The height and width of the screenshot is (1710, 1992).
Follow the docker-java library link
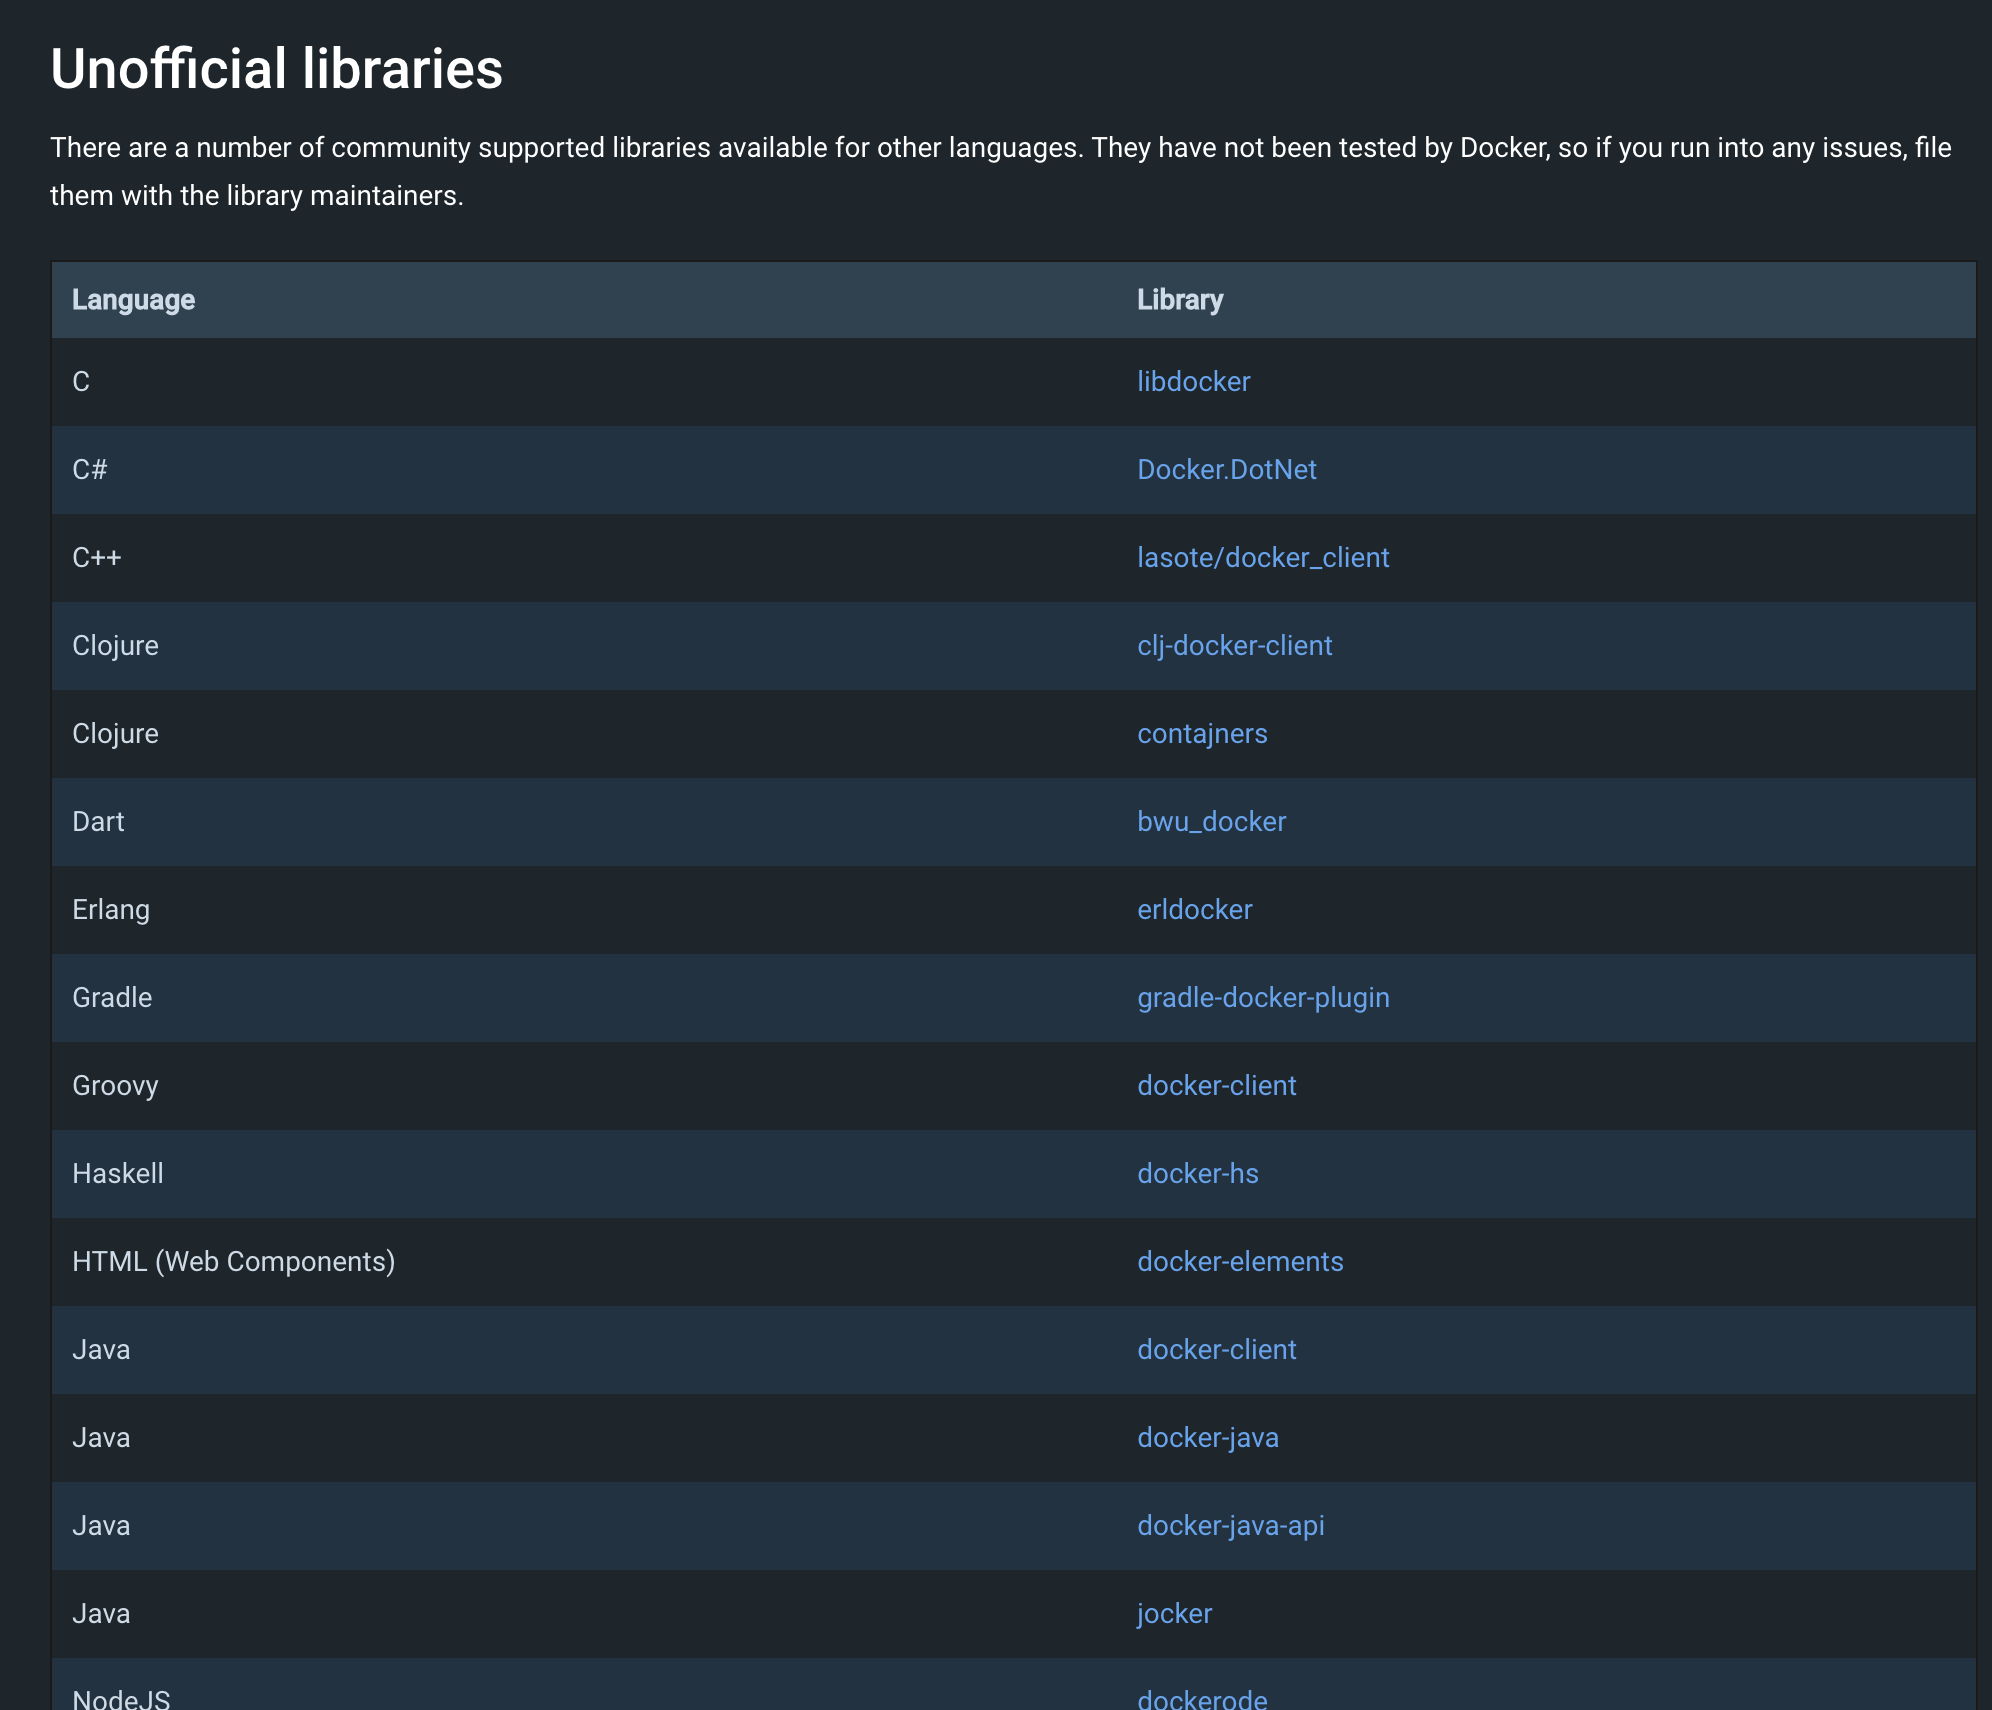pyautogui.click(x=1207, y=1438)
